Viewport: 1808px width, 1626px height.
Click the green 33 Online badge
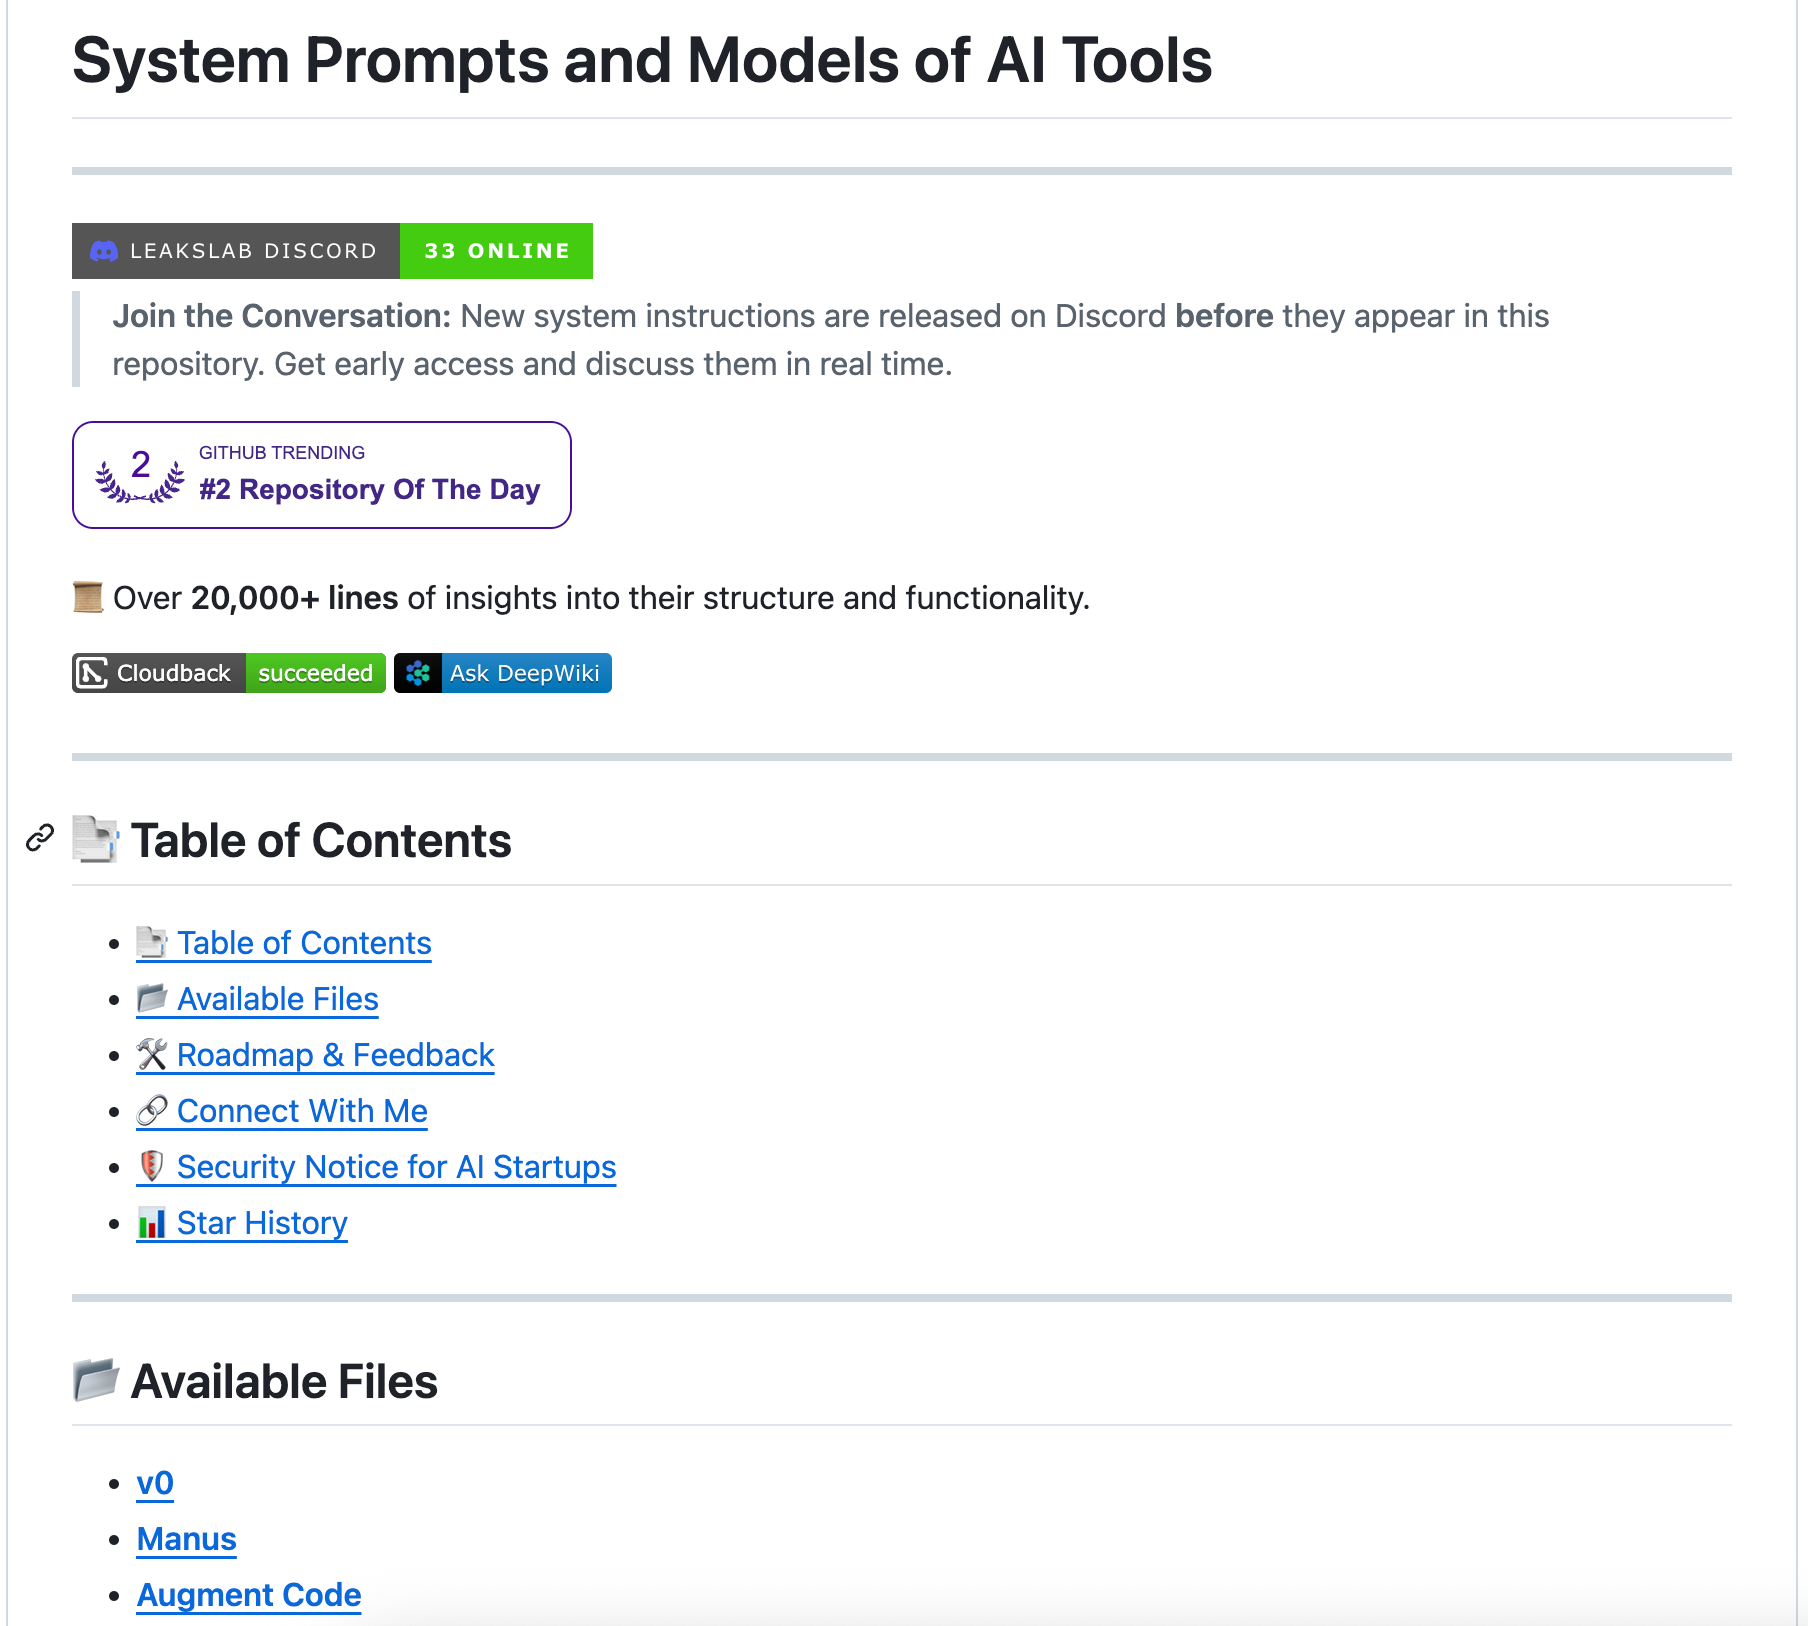click(x=496, y=251)
